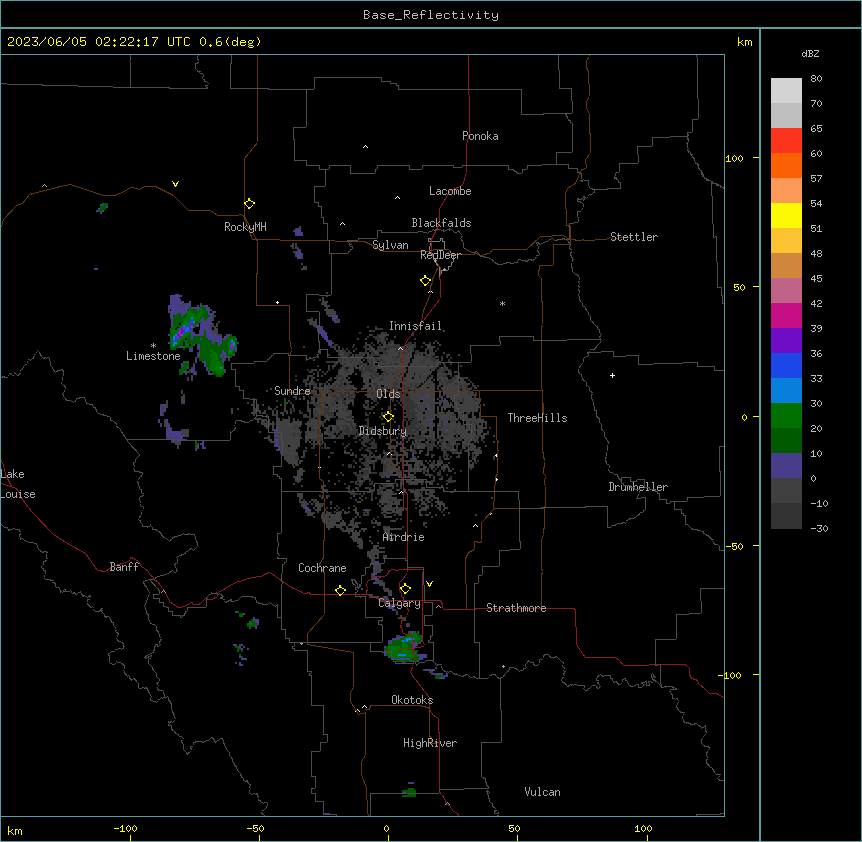The width and height of the screenshot is (862, 842).
Task: Click the Okotoks label
Action: 412,700
